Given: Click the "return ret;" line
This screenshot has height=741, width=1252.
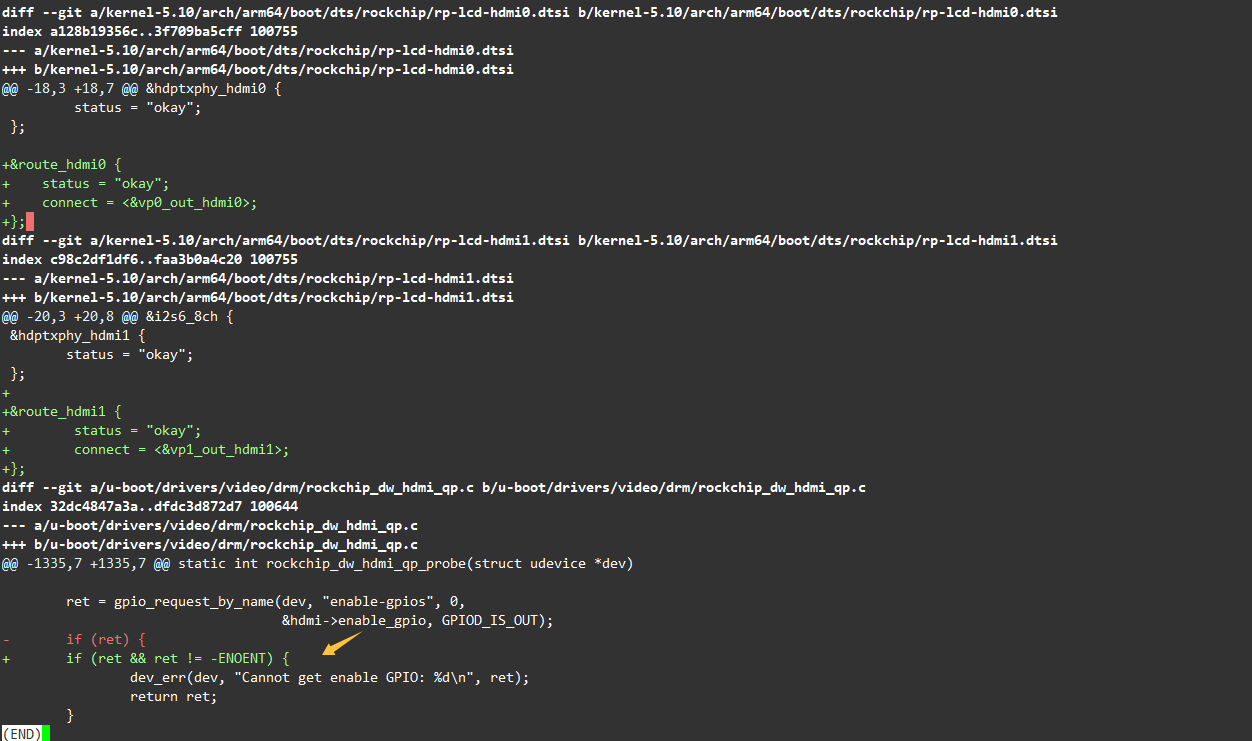Looking at the screenshot, I should 173,696.
